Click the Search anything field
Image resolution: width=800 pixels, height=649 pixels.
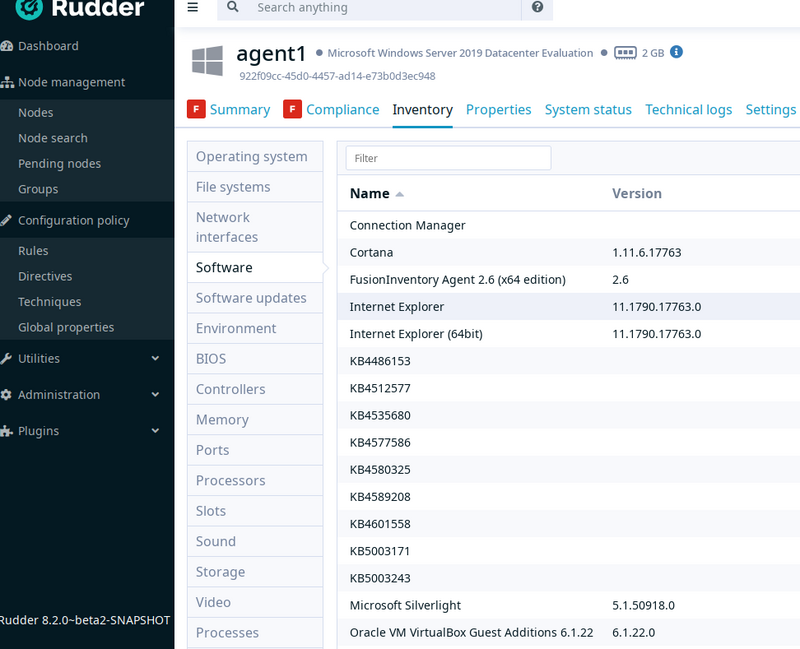pos(385,8)
